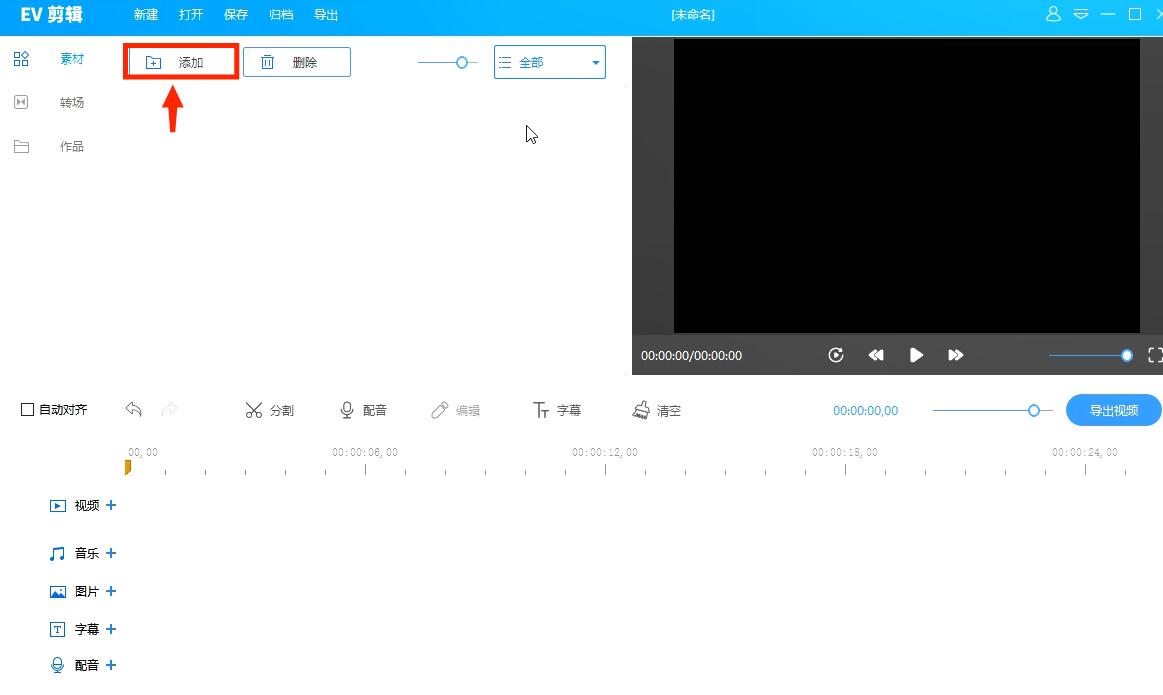Click the 导出视频 button

pyautogui.click(x=1113, y=410)
